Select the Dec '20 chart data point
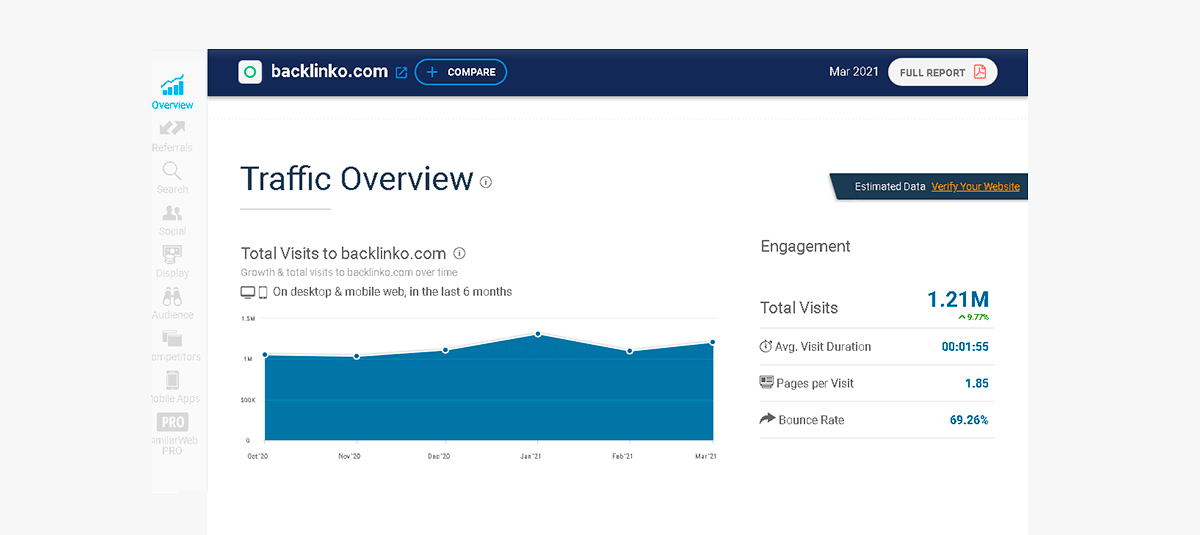1200x535 pixels. click(446, 350)
